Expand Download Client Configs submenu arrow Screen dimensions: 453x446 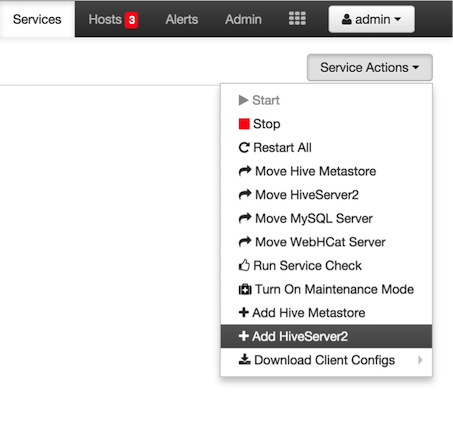[420, 360]
